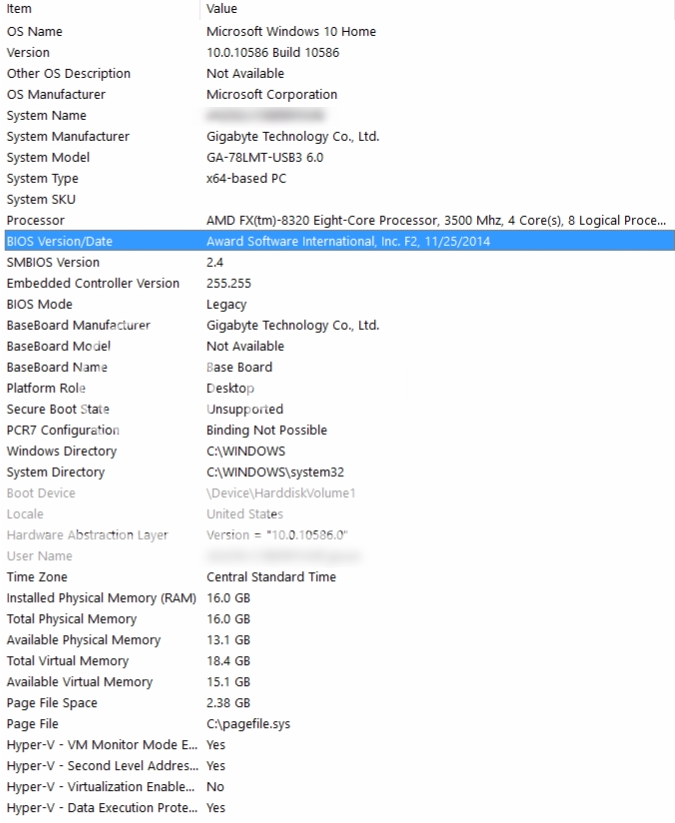
Task: Select the OS Manufacturer row
Action: [56, 94]
